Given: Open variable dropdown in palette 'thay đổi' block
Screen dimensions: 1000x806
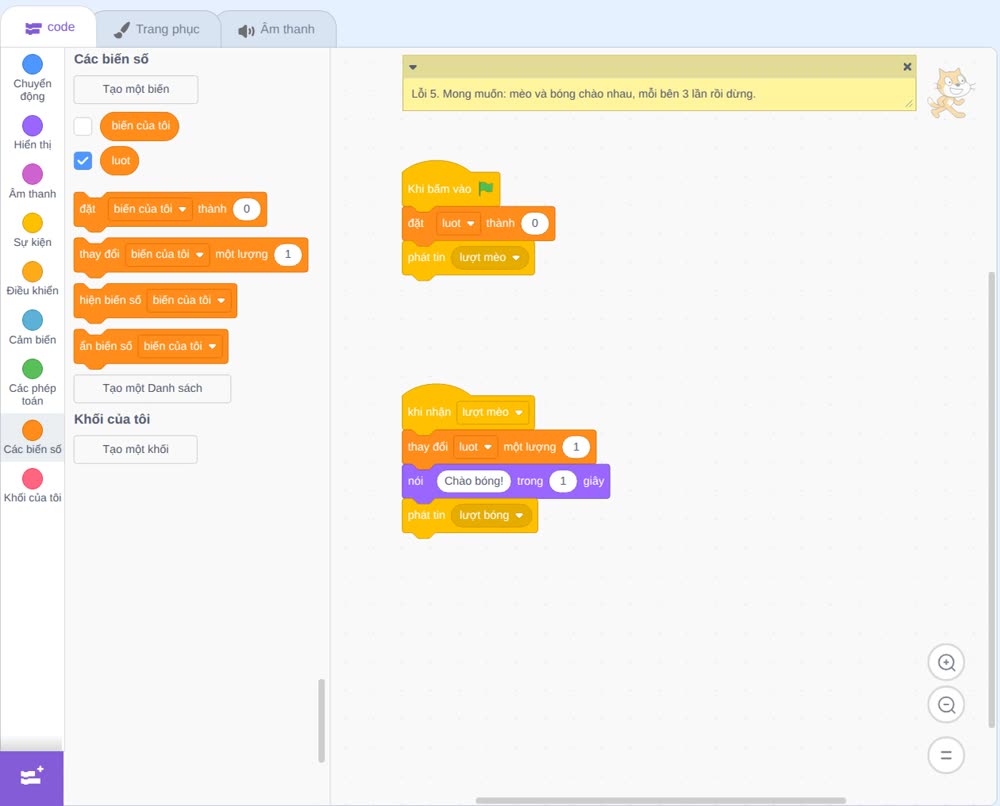Looking at the screenshot, I should coord(167,254).
